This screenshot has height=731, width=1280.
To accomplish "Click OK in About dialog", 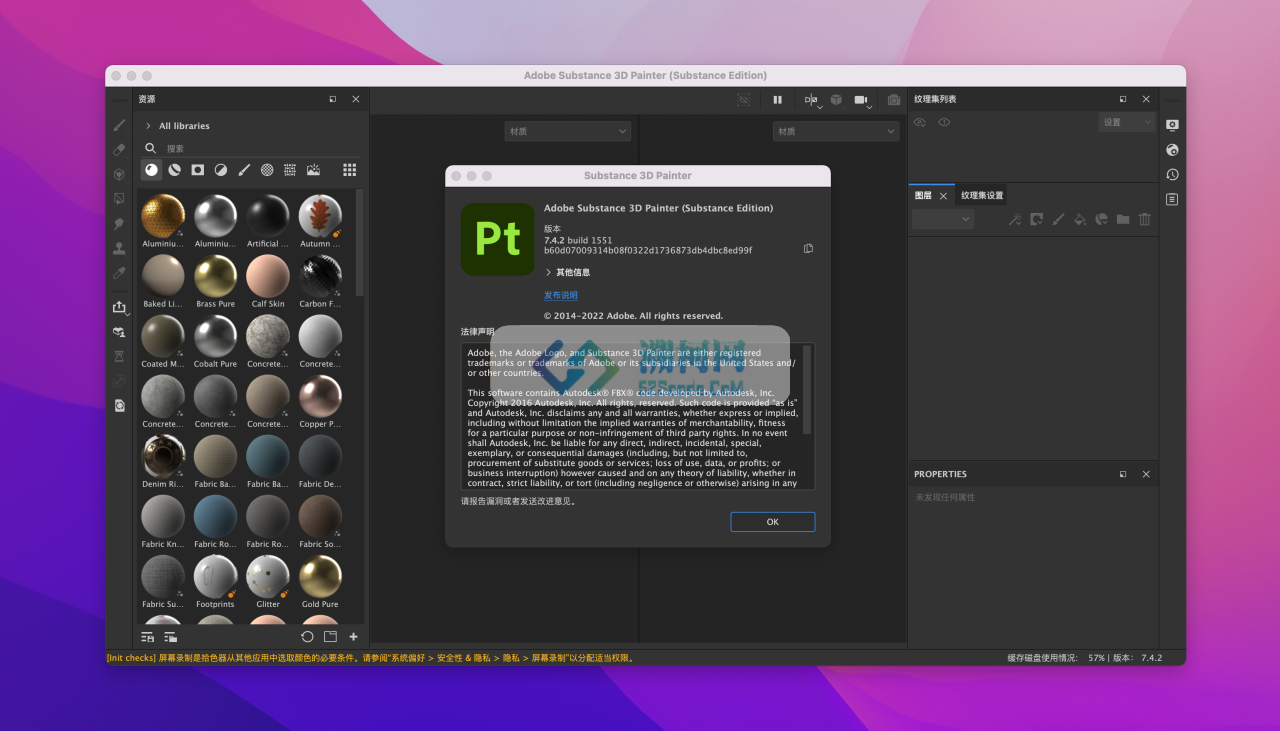I will pos(772,522).
